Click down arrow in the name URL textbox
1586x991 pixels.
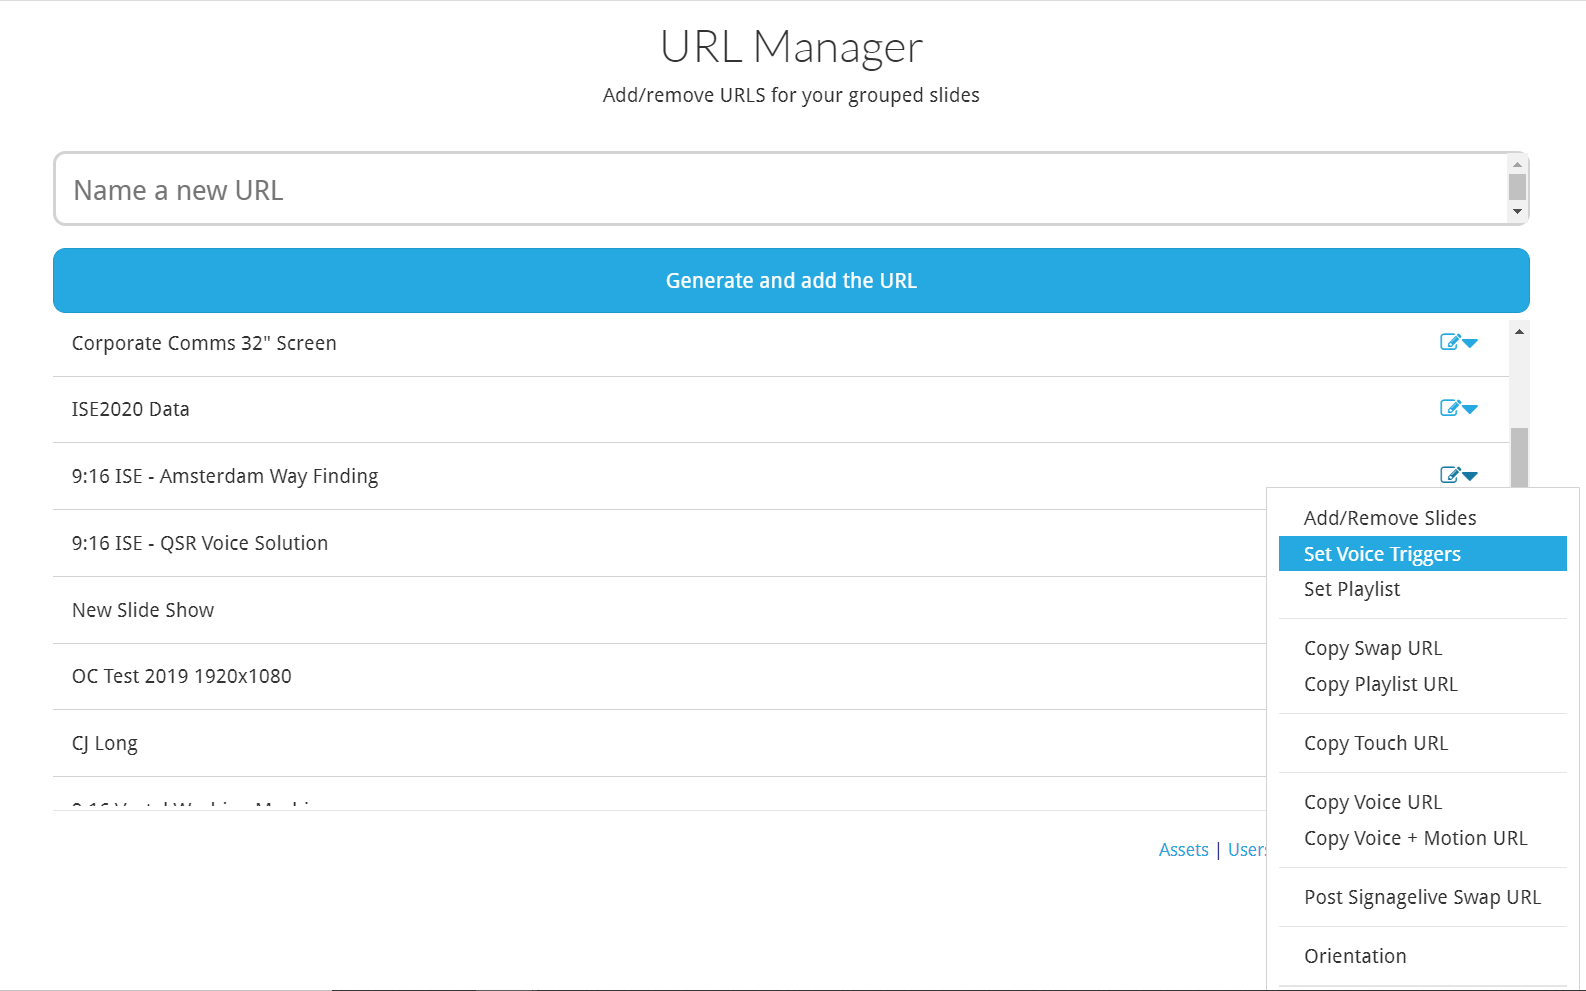(1517, 212)
